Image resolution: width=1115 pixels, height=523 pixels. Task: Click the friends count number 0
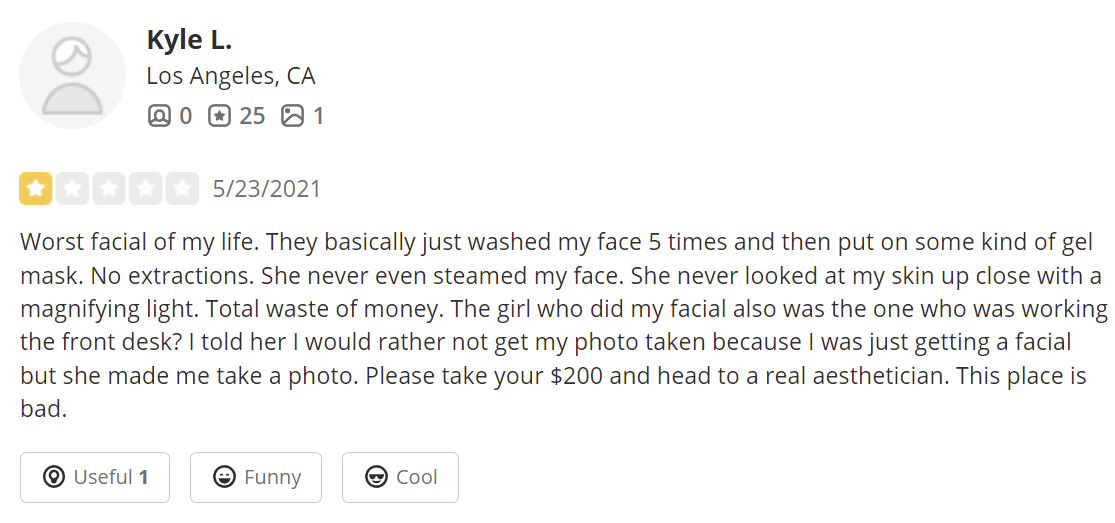186,116
